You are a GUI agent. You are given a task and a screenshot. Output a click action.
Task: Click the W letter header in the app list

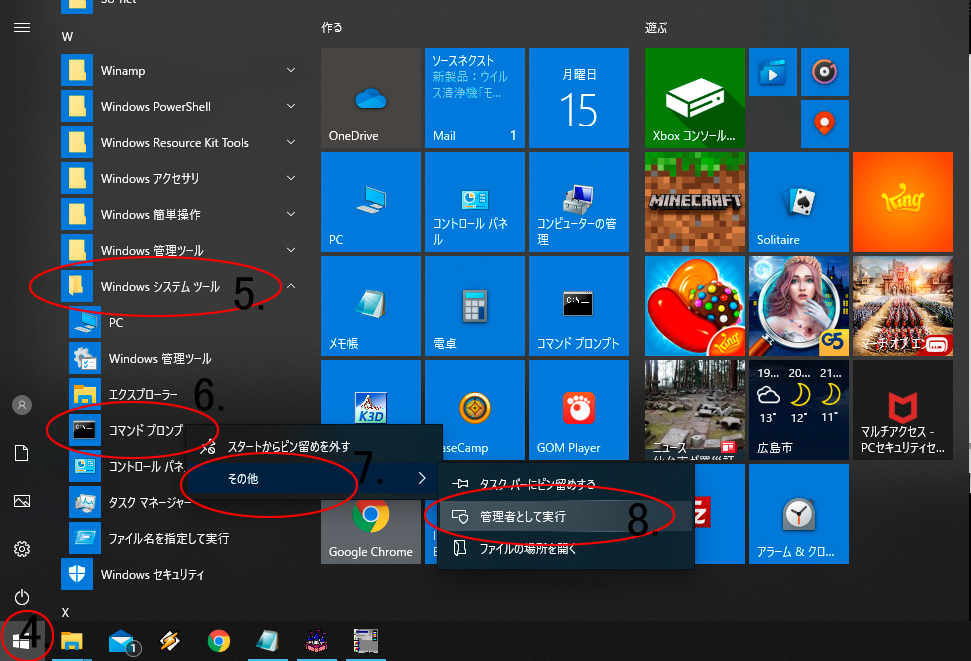pyautogui.click(x=67, y=37)
